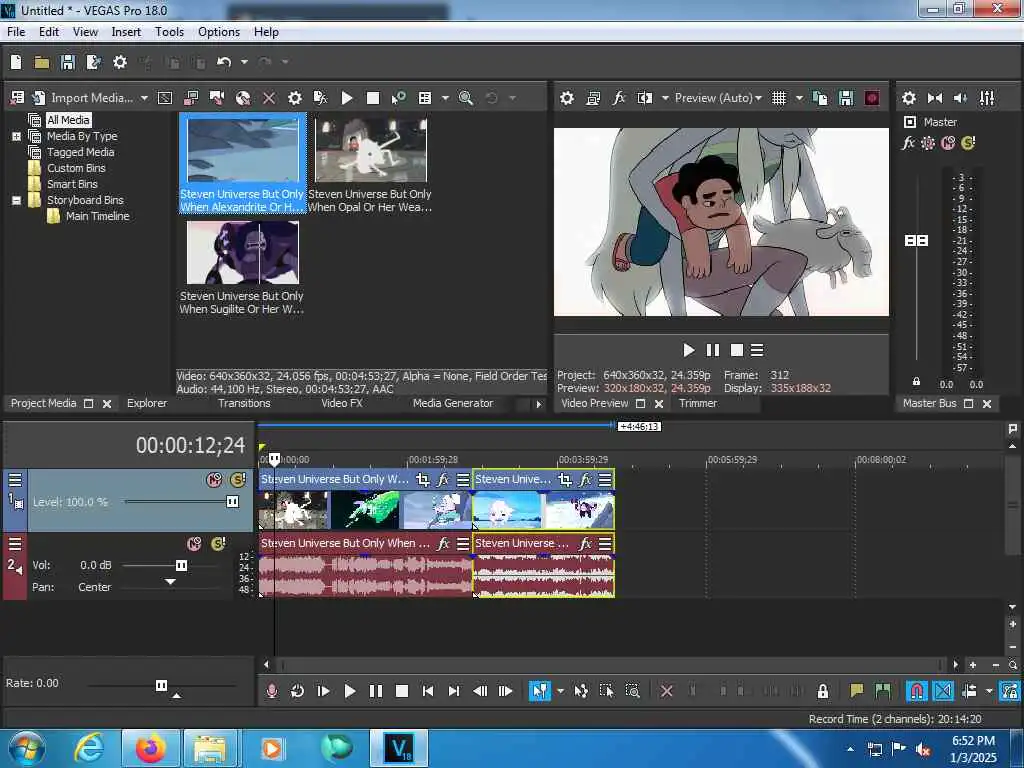Click record microphone button

(272, 691)
